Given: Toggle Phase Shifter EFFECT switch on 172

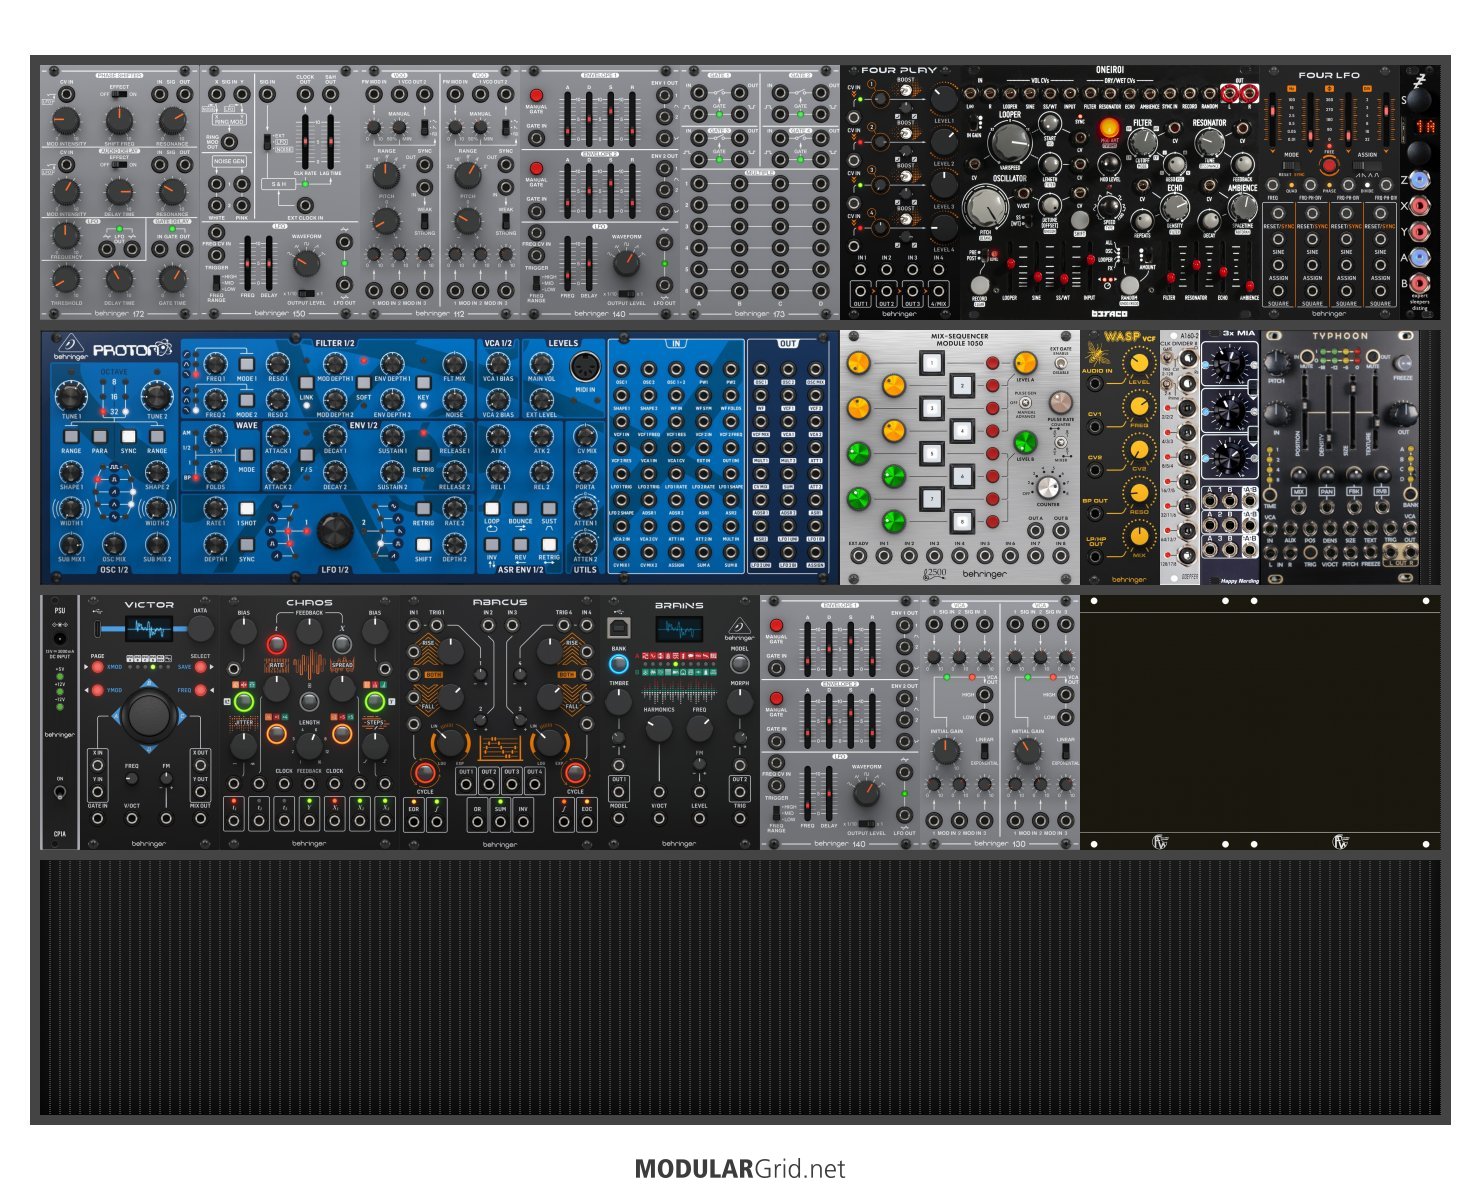Looking at the screenshot, I should 120,94.
